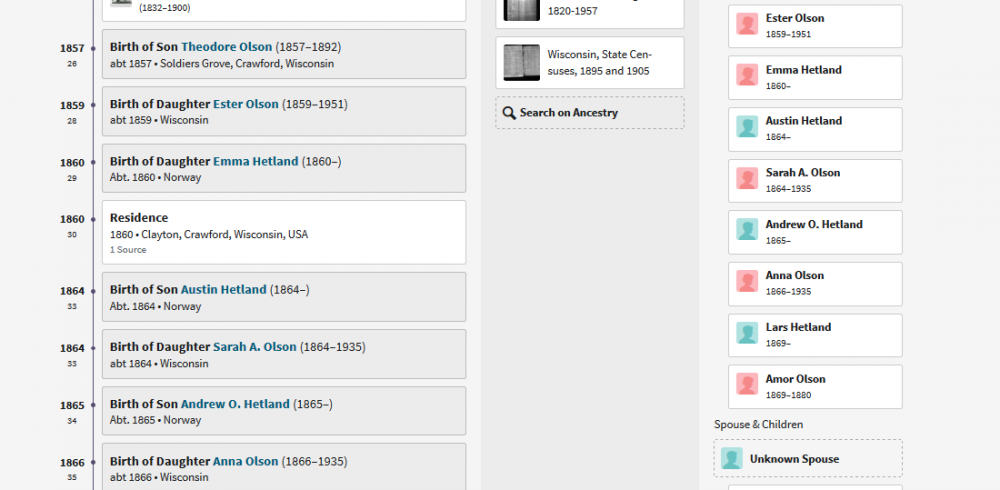Screen dimensions: 1000x490
Task: Click the Austin Hetland name in timeline
Action: tap(223, 290)
